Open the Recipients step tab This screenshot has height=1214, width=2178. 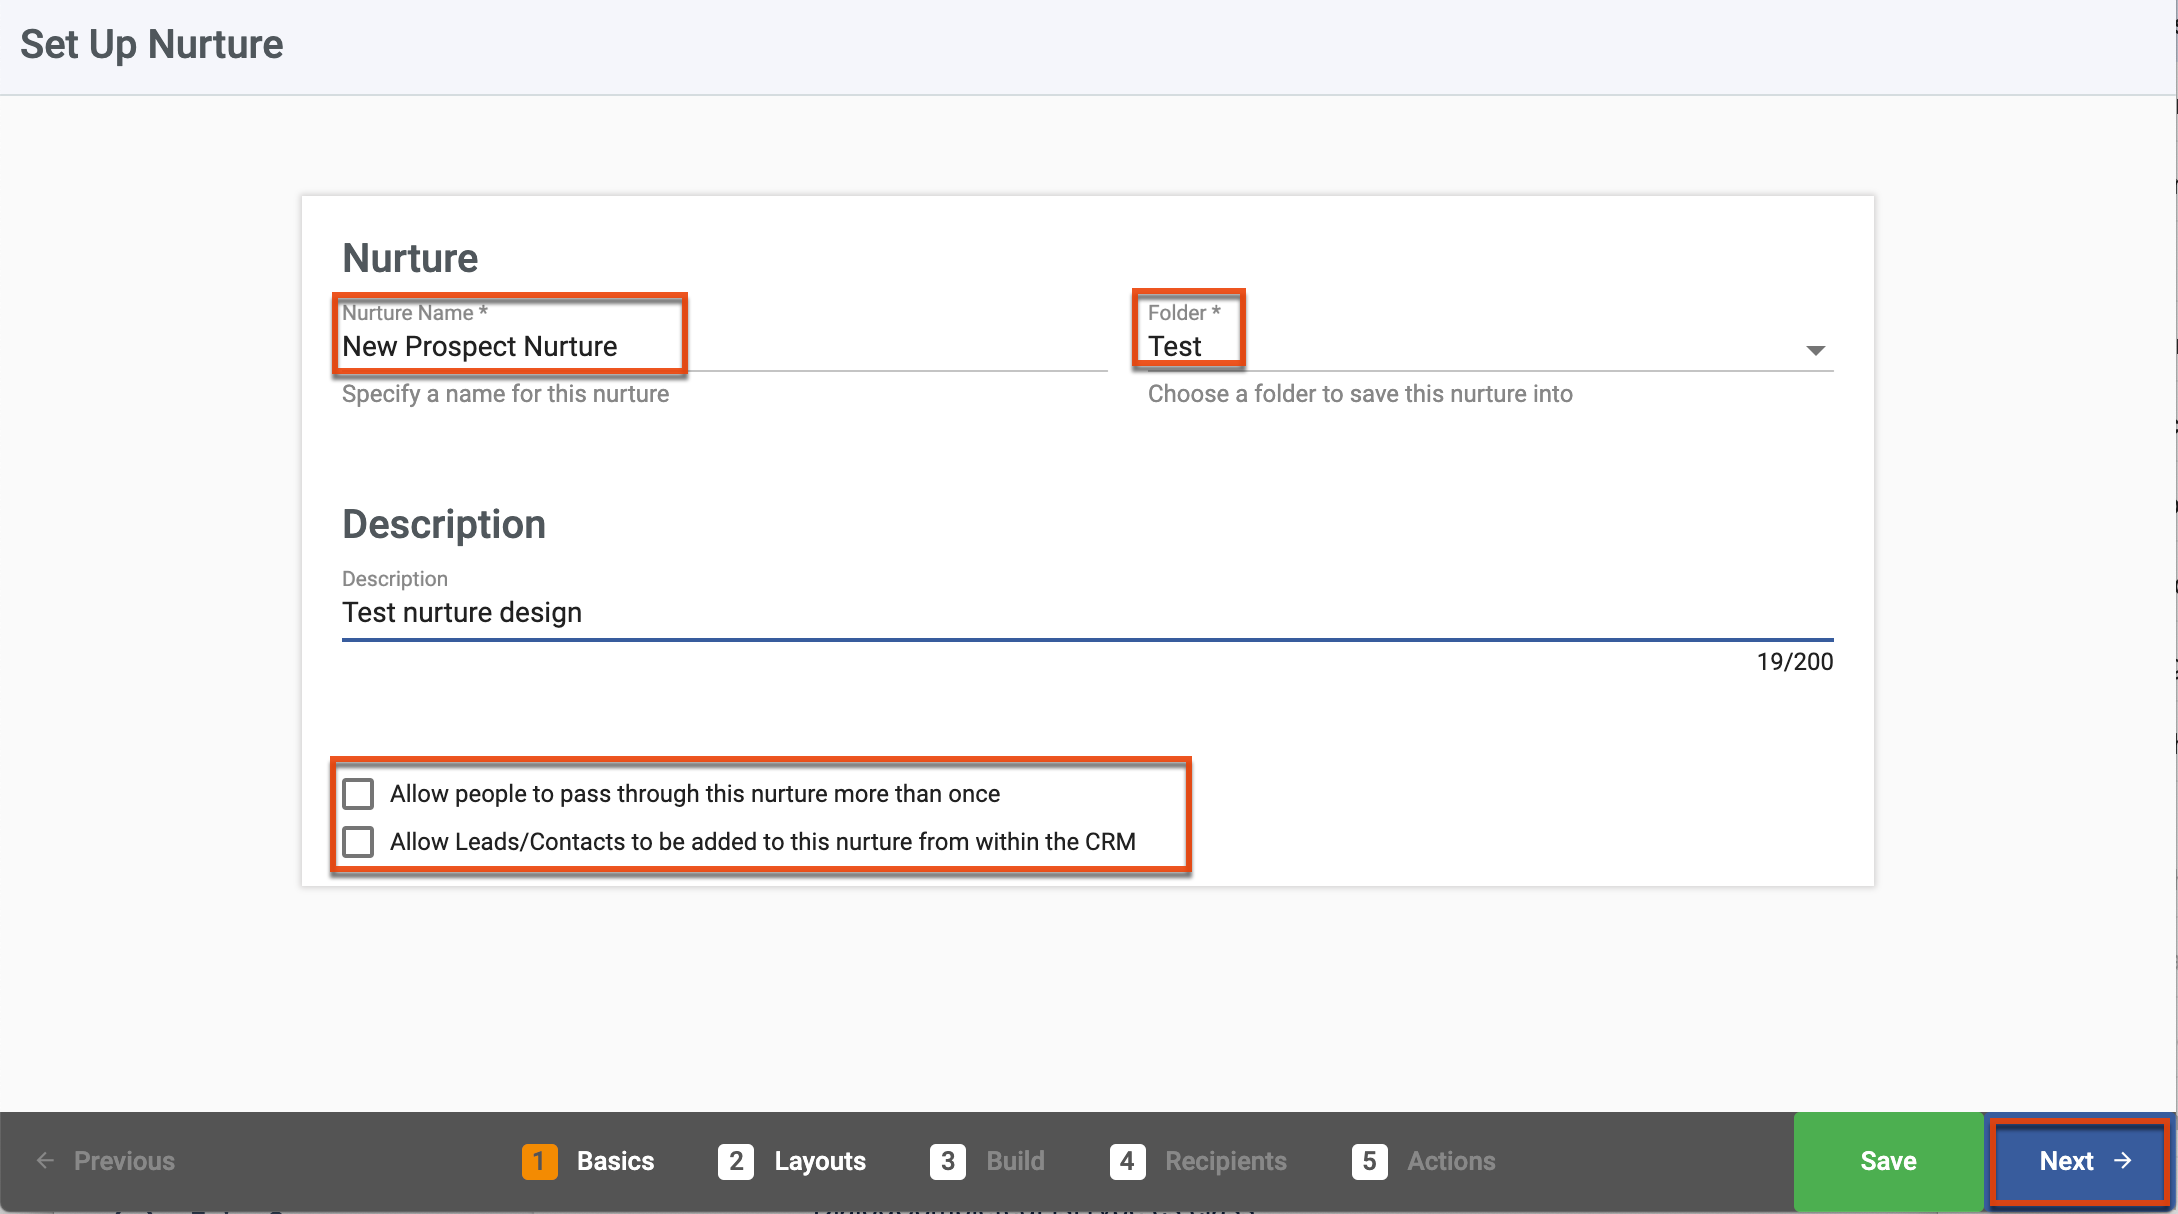pyautogui.click(x=1225, y=1161)
